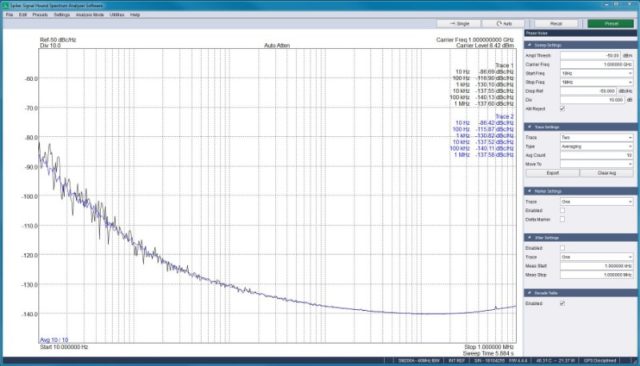Disable the Decade Table Enabled checkbox
Viewport: 640px width, 366px height.
click(x=562, y=304)
